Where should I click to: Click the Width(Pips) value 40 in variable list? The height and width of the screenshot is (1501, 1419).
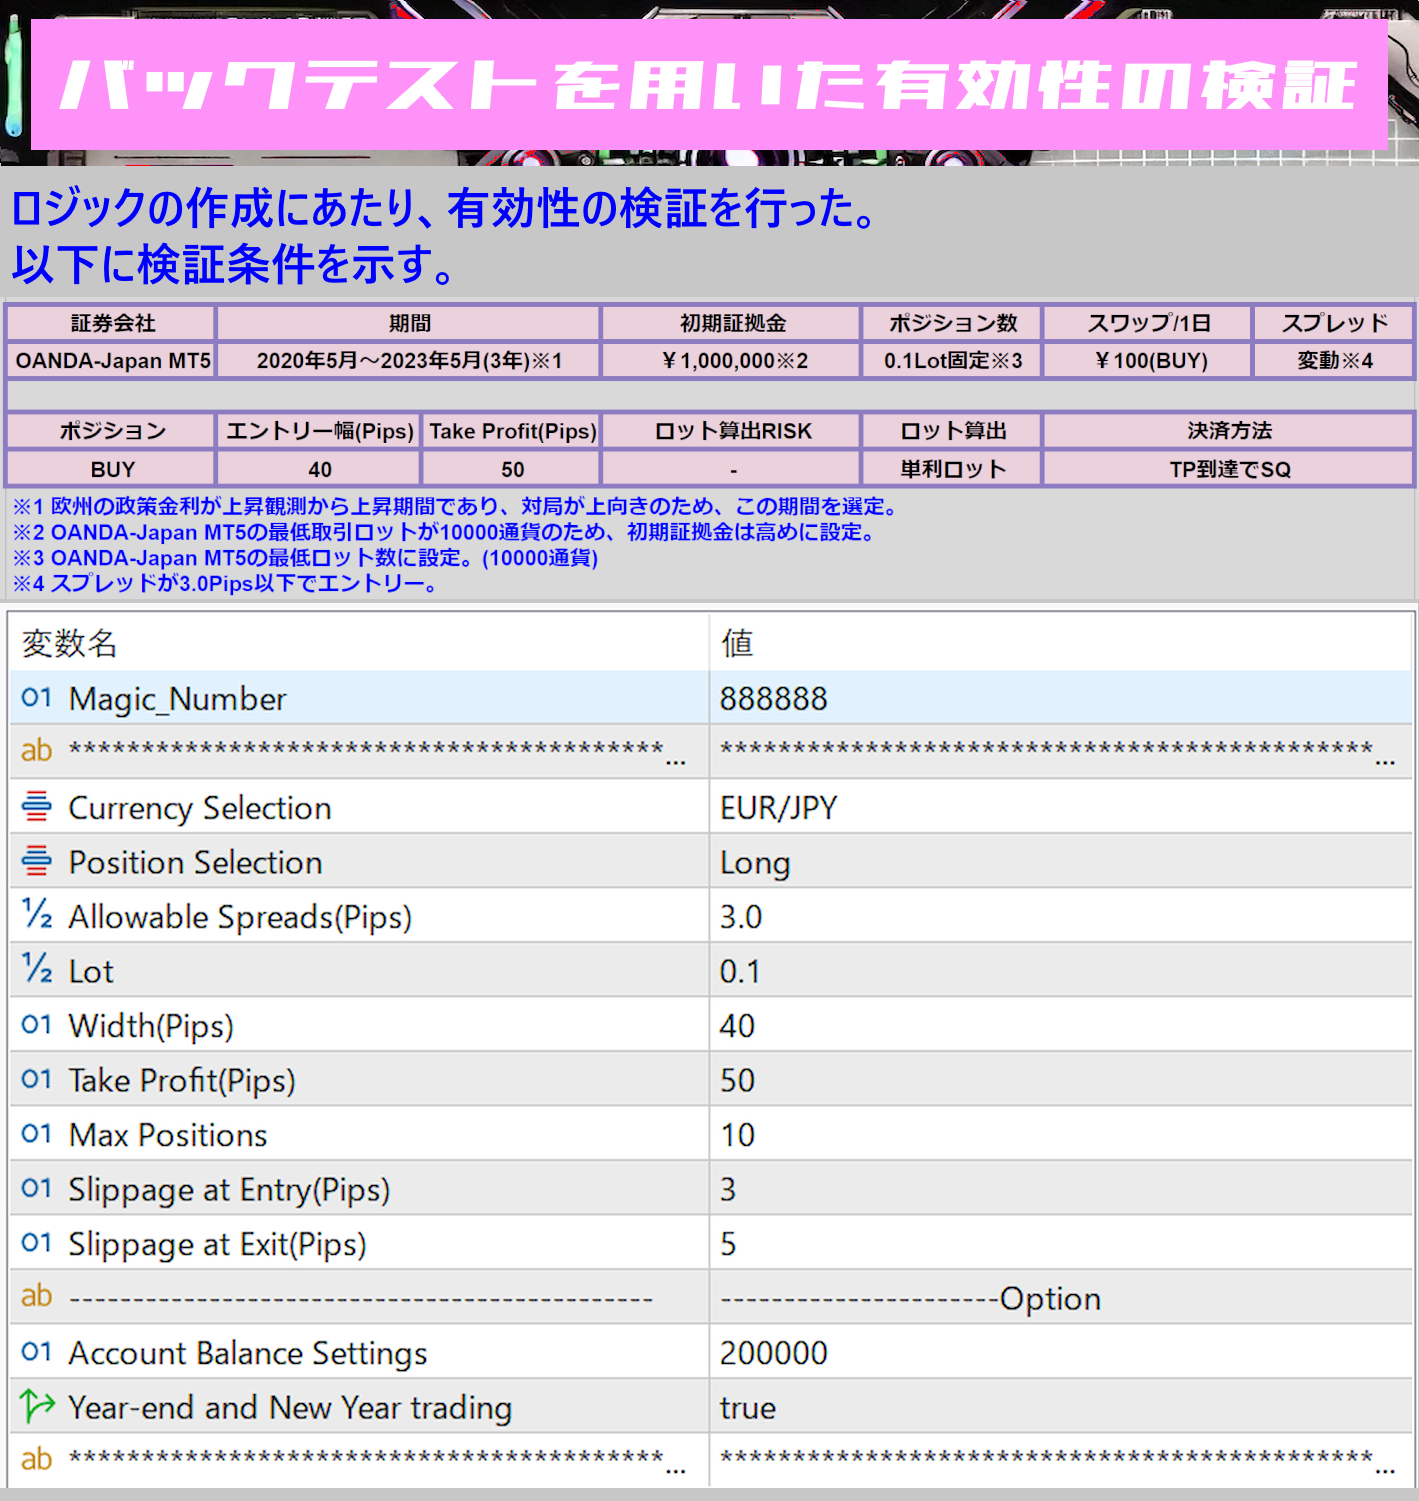pos(737,1026)
